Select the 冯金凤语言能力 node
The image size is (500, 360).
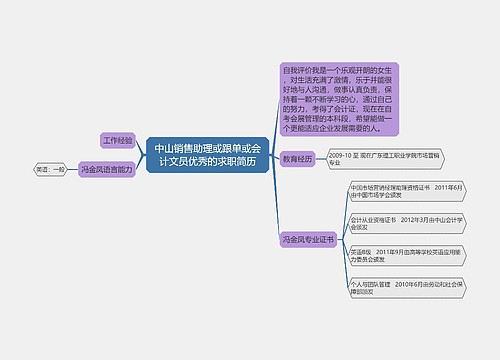pos(107,169)
